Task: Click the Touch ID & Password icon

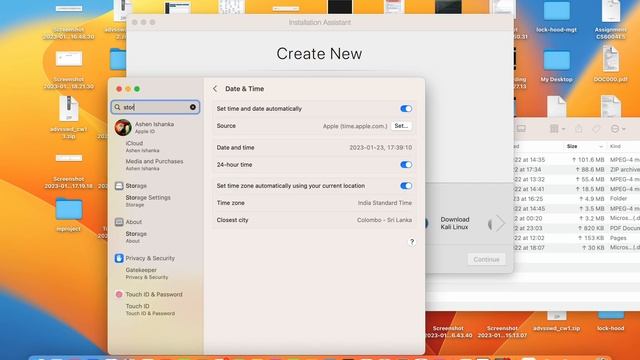Action: coord(119,294)
